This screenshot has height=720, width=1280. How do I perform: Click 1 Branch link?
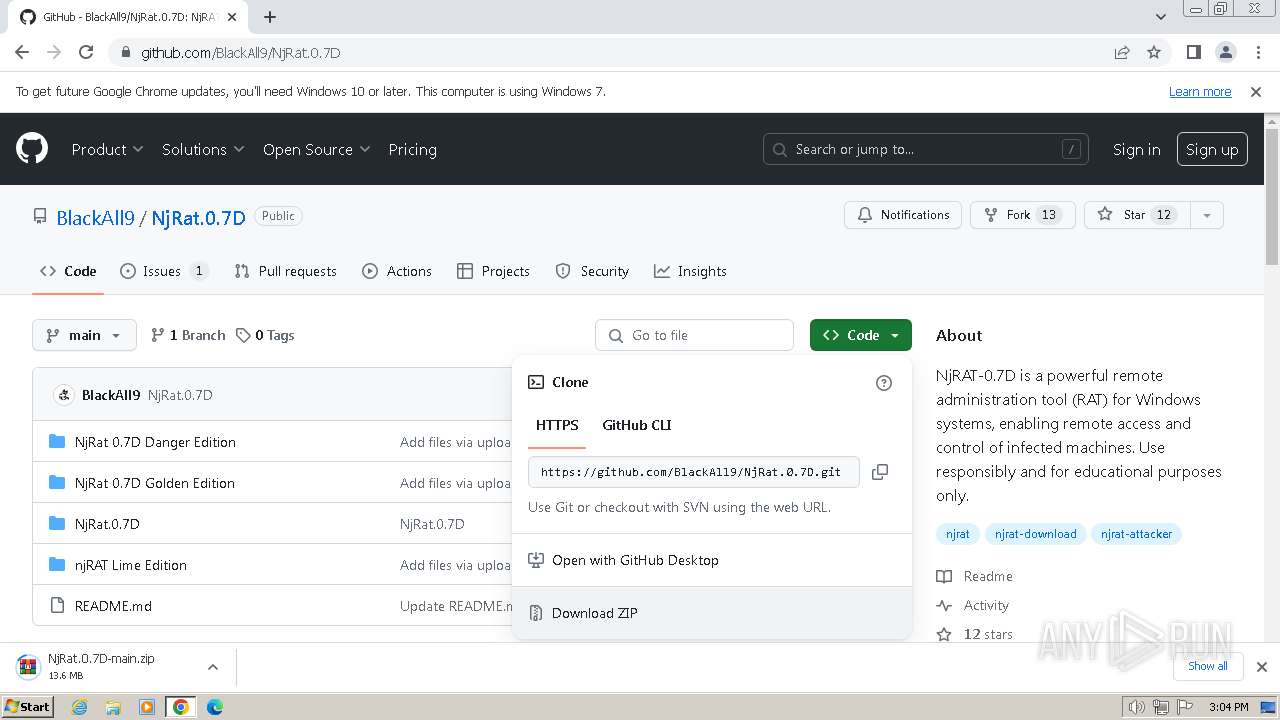coord(188,335)
